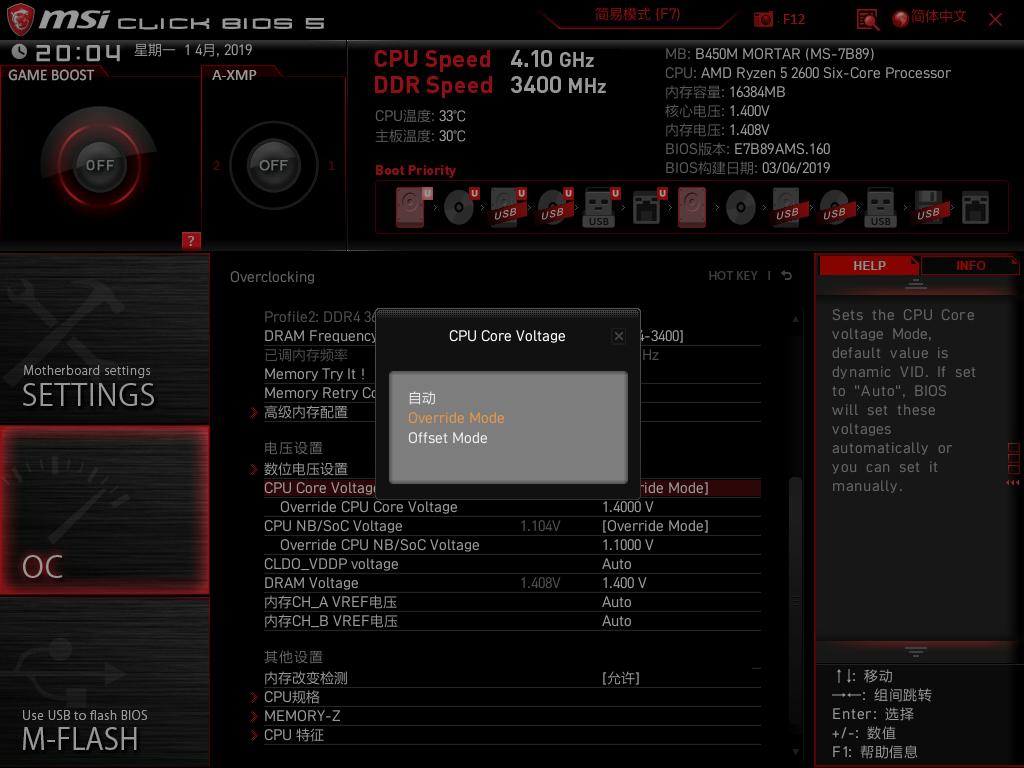Edit Override CPU Core Voltage 1.4000 V value

coord(627,507)
